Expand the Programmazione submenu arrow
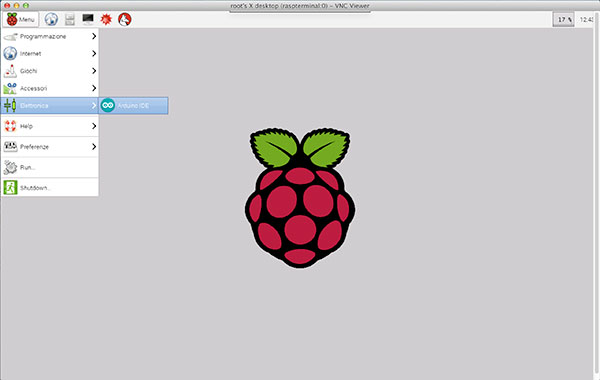 (x=94, y=36)
